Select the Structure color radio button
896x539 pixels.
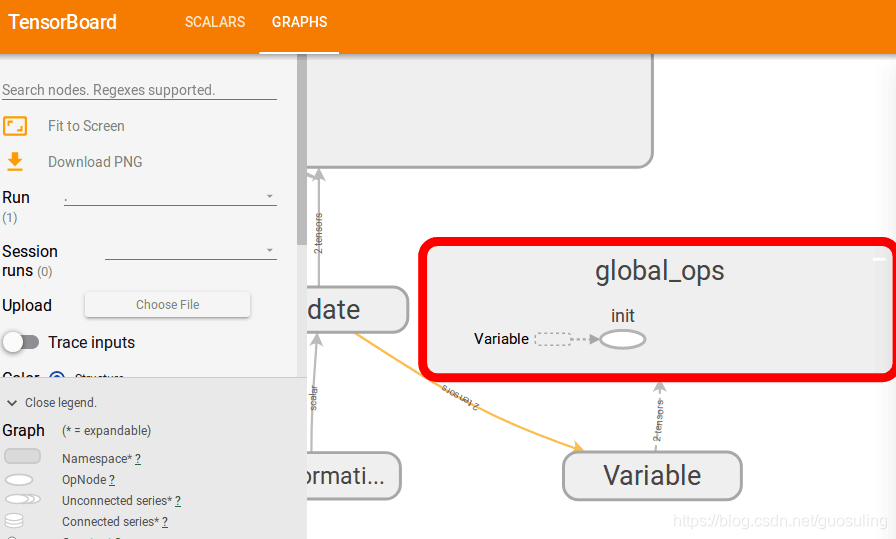click(x=57, y=376)
